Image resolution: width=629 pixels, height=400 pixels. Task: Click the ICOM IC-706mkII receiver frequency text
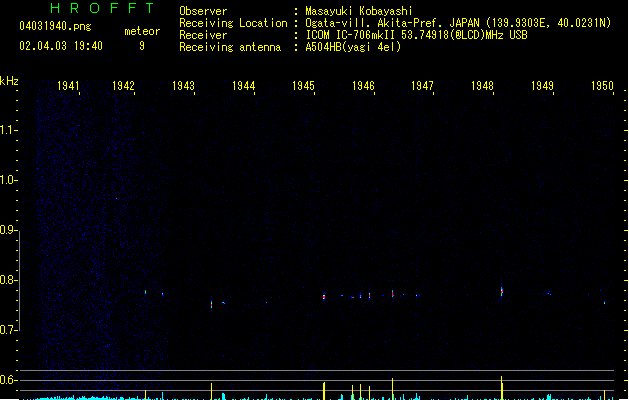pos(416,35)
